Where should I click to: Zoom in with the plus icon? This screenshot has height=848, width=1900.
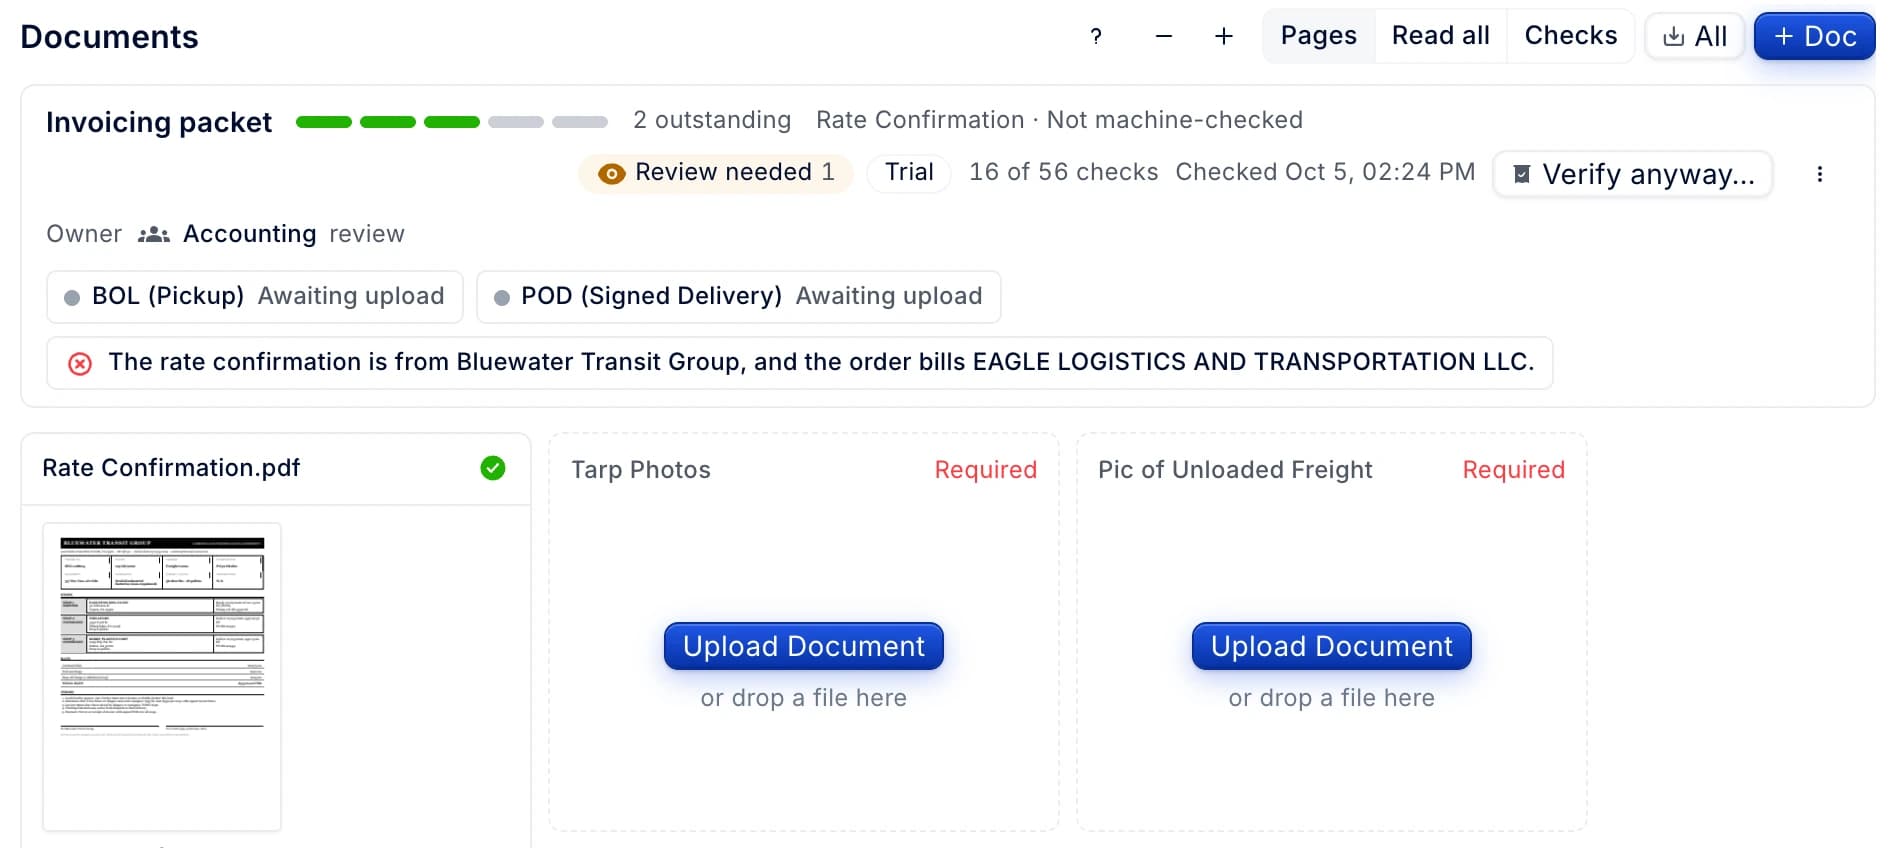[x=1223, y=36]
